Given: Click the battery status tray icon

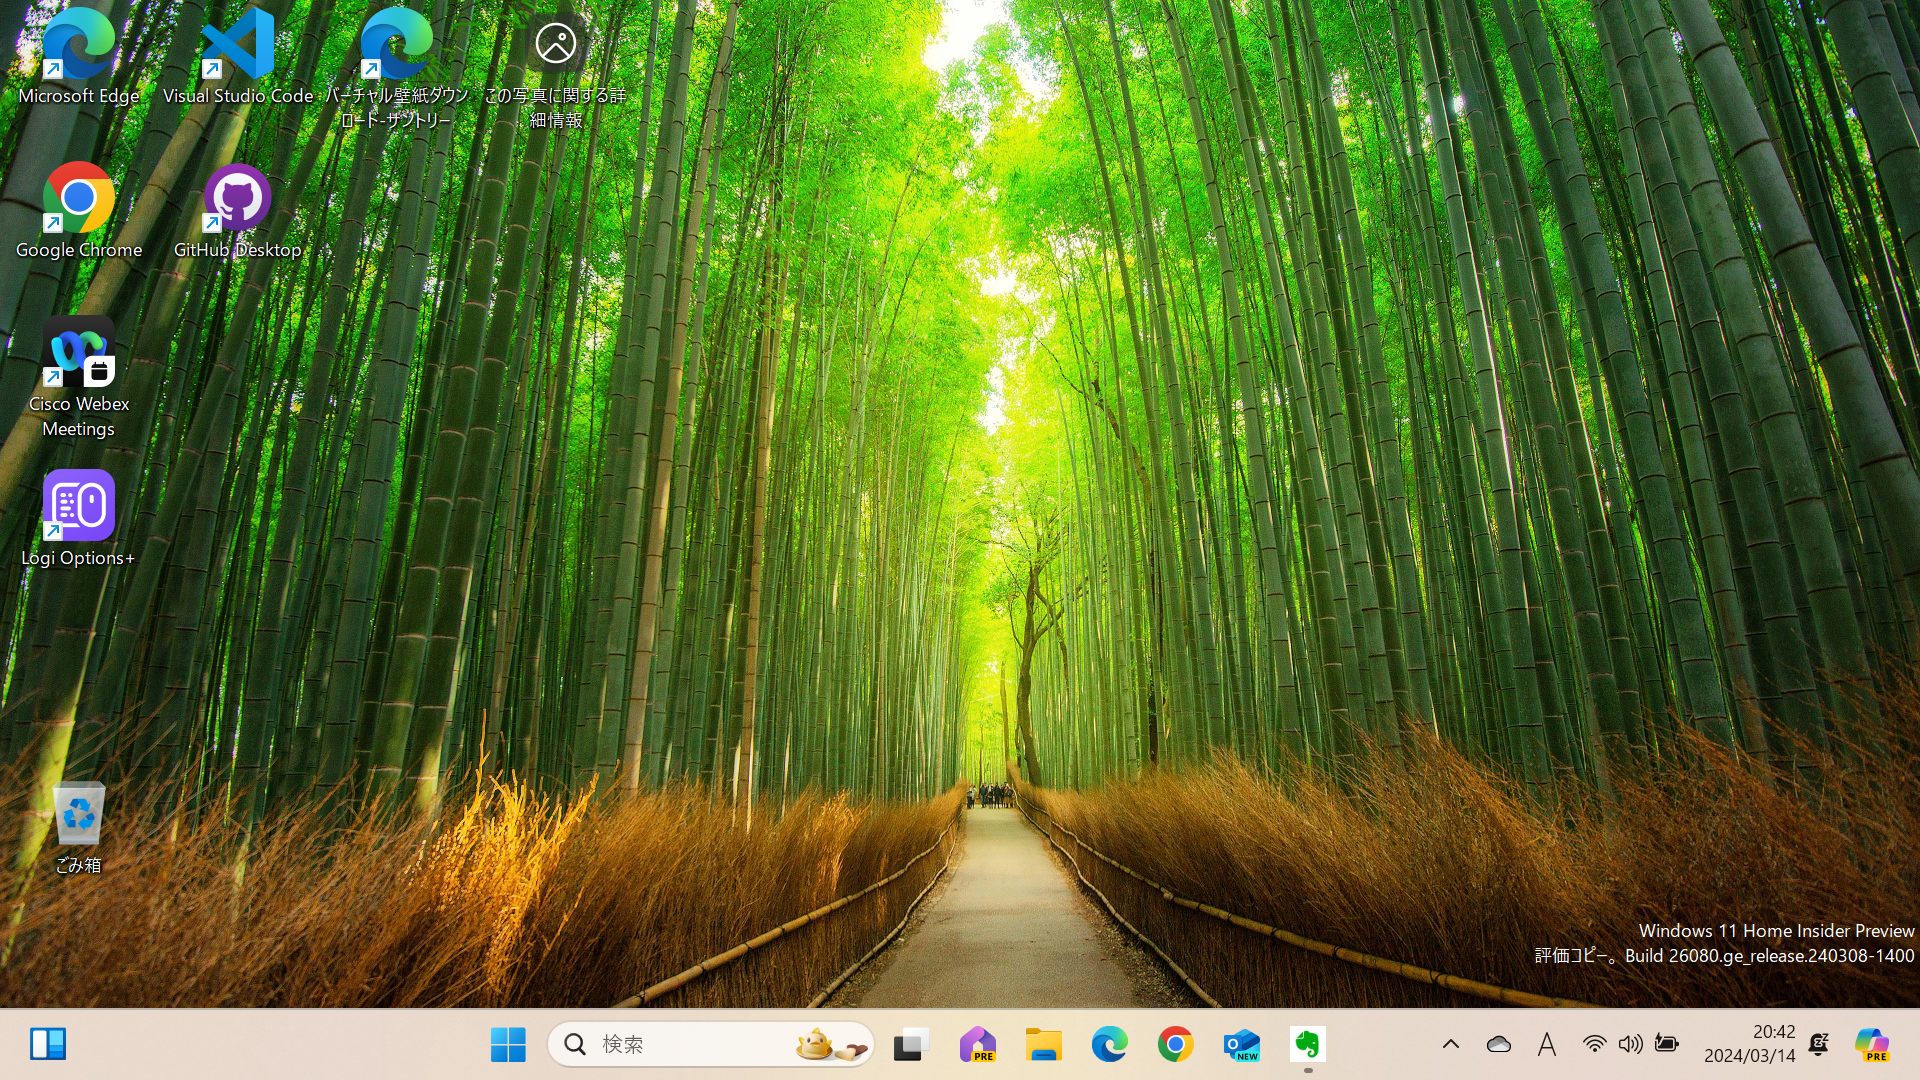Looking at the screenshot, I should 1666,1045.
